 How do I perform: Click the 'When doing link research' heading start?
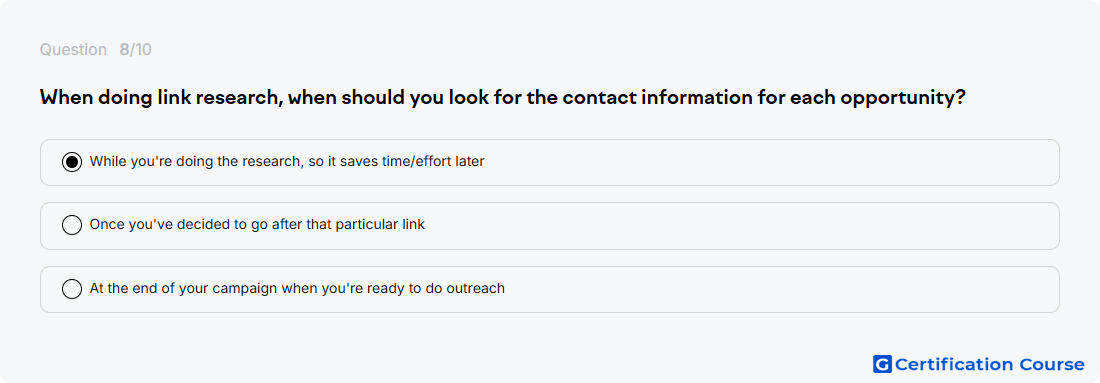point(161,98)
